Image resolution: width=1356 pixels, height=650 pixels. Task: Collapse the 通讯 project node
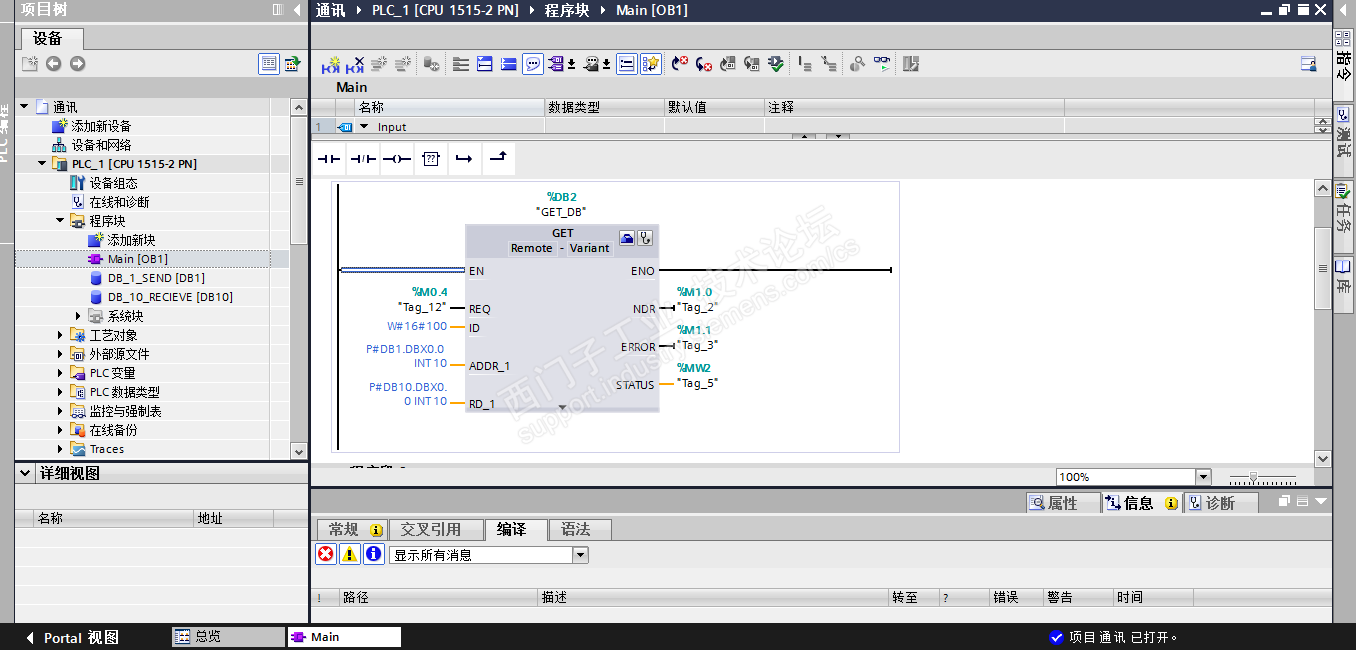[24, 106]
